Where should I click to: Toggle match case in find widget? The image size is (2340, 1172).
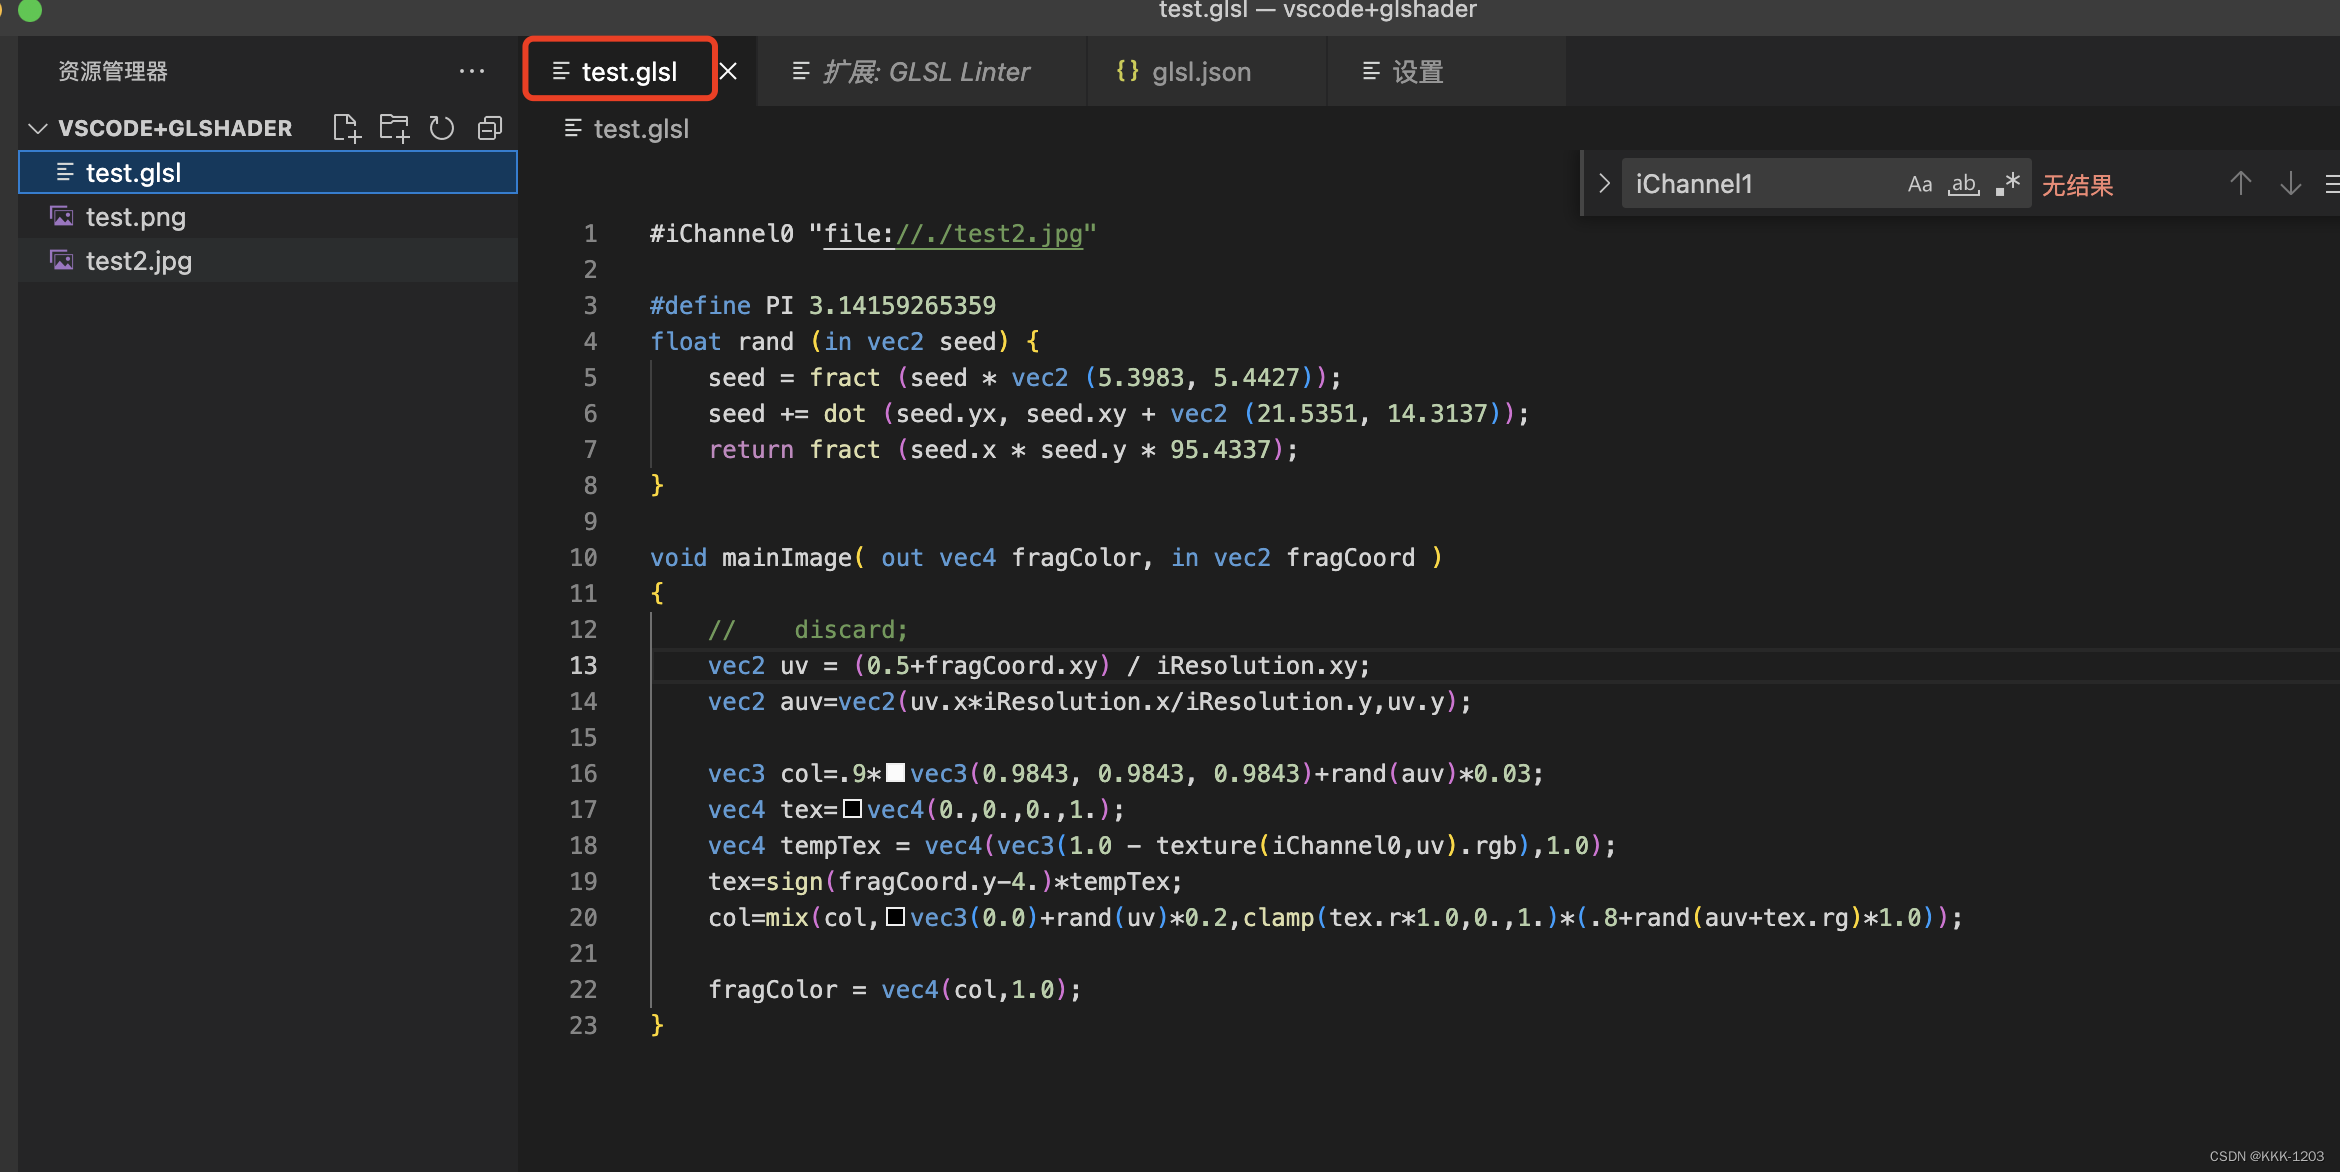coord(1919,184)
